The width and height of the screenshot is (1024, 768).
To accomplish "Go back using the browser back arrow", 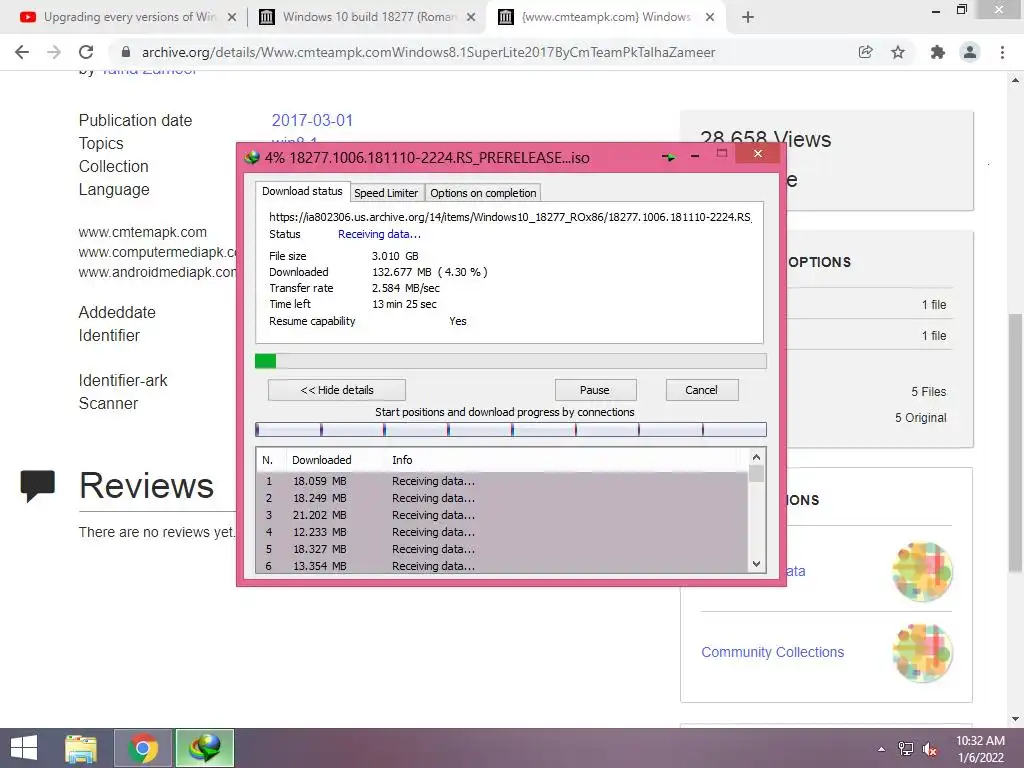I will pos(22,52).
